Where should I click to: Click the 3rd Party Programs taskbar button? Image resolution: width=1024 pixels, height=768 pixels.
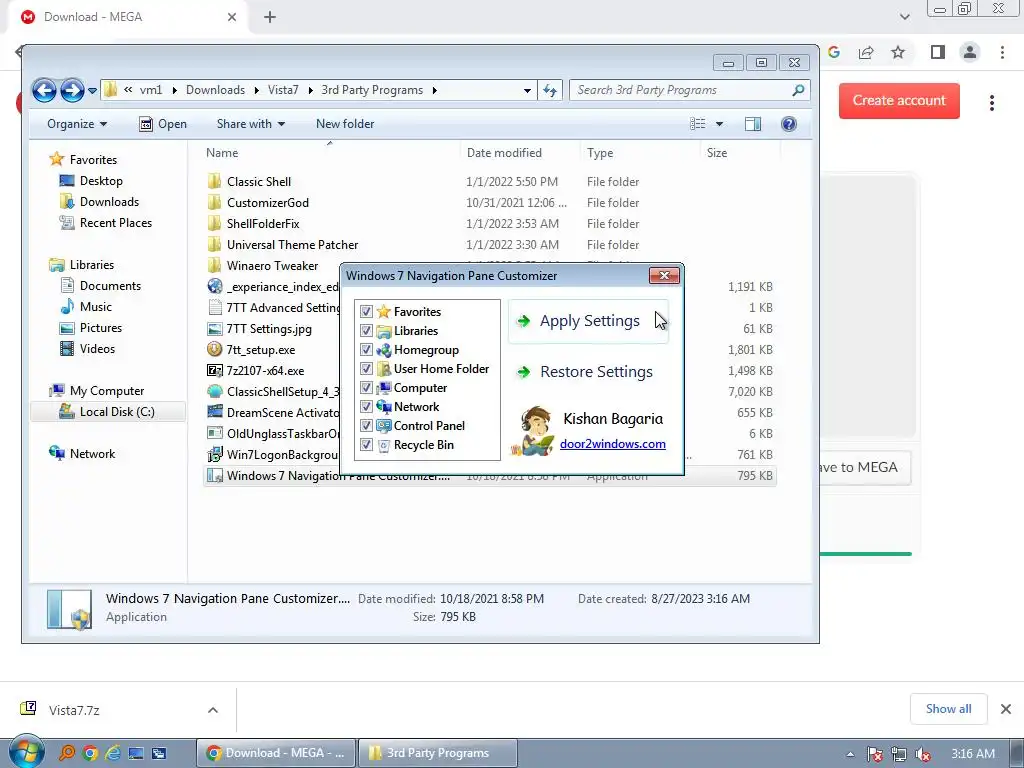(438, 753)
